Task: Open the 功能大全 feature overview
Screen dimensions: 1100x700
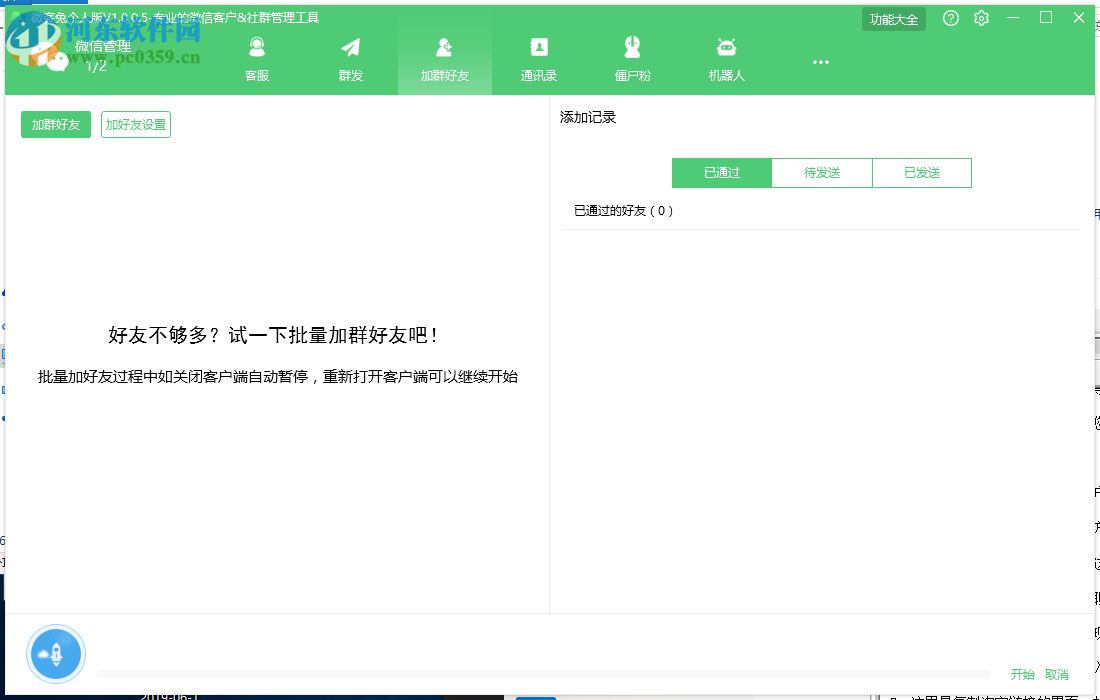Action: (893, 18)
